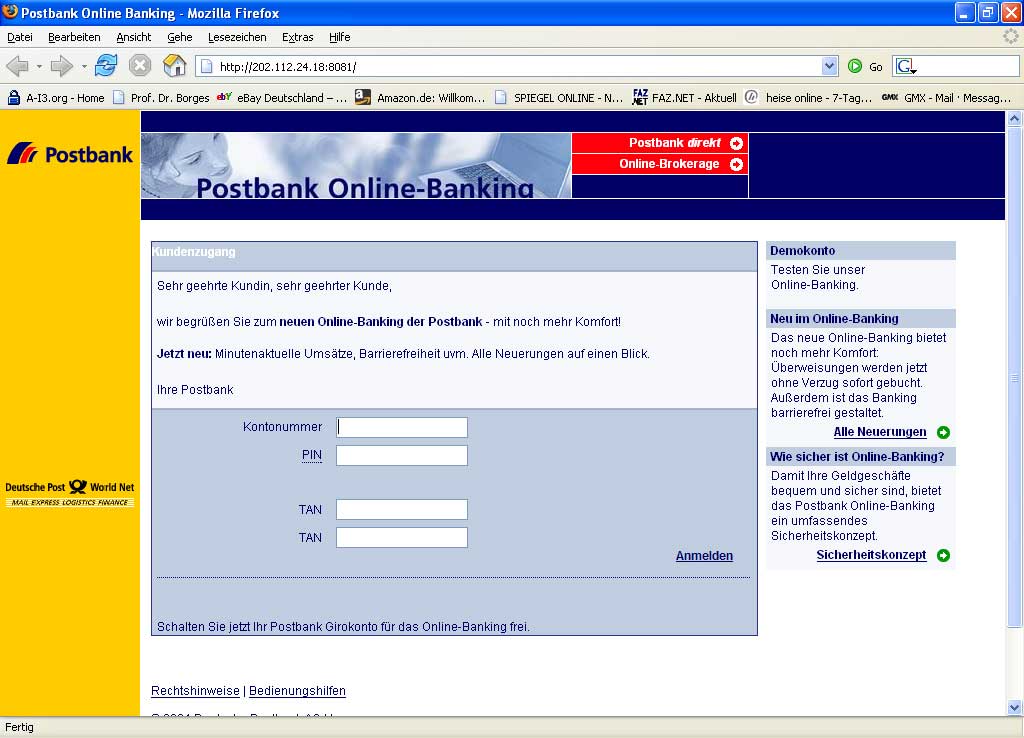Click the Online-Brokerage red button
The height and width of the screenshot is (738, 1024).
click(660, 164)
